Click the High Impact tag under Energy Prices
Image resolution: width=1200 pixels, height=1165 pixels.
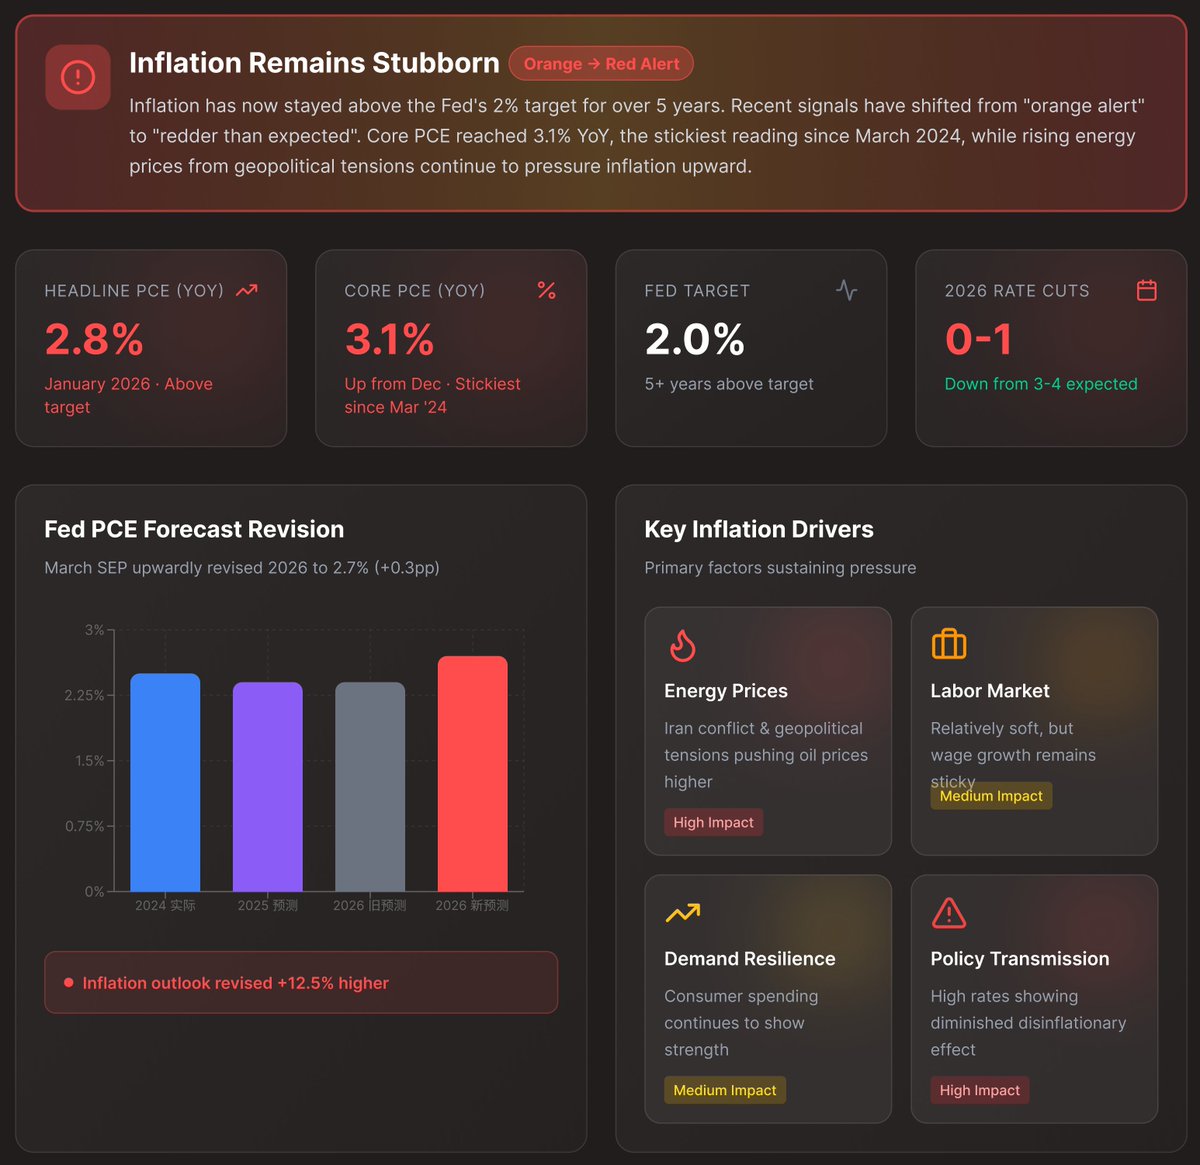[x=714, y=822]
